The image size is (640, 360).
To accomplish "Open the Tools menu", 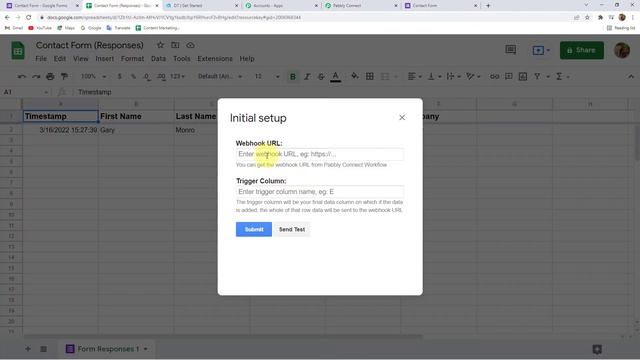I will coord(182,59).
